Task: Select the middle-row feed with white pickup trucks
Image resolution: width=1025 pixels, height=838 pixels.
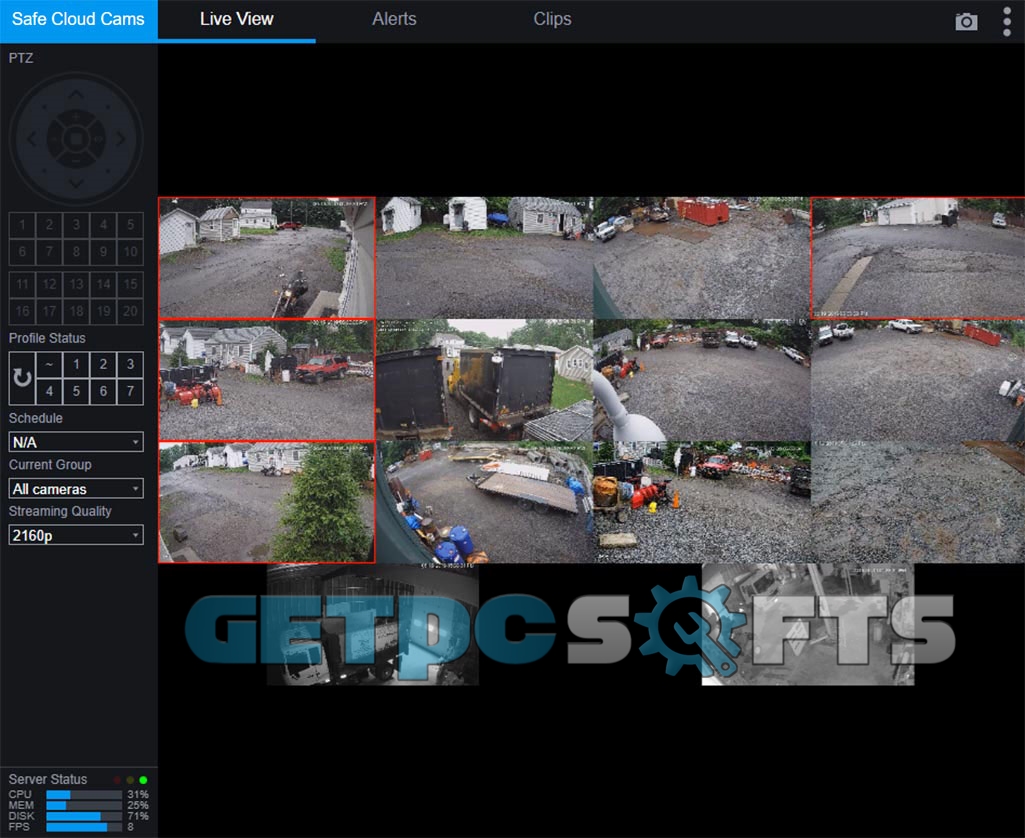Action: pos(918,380)
